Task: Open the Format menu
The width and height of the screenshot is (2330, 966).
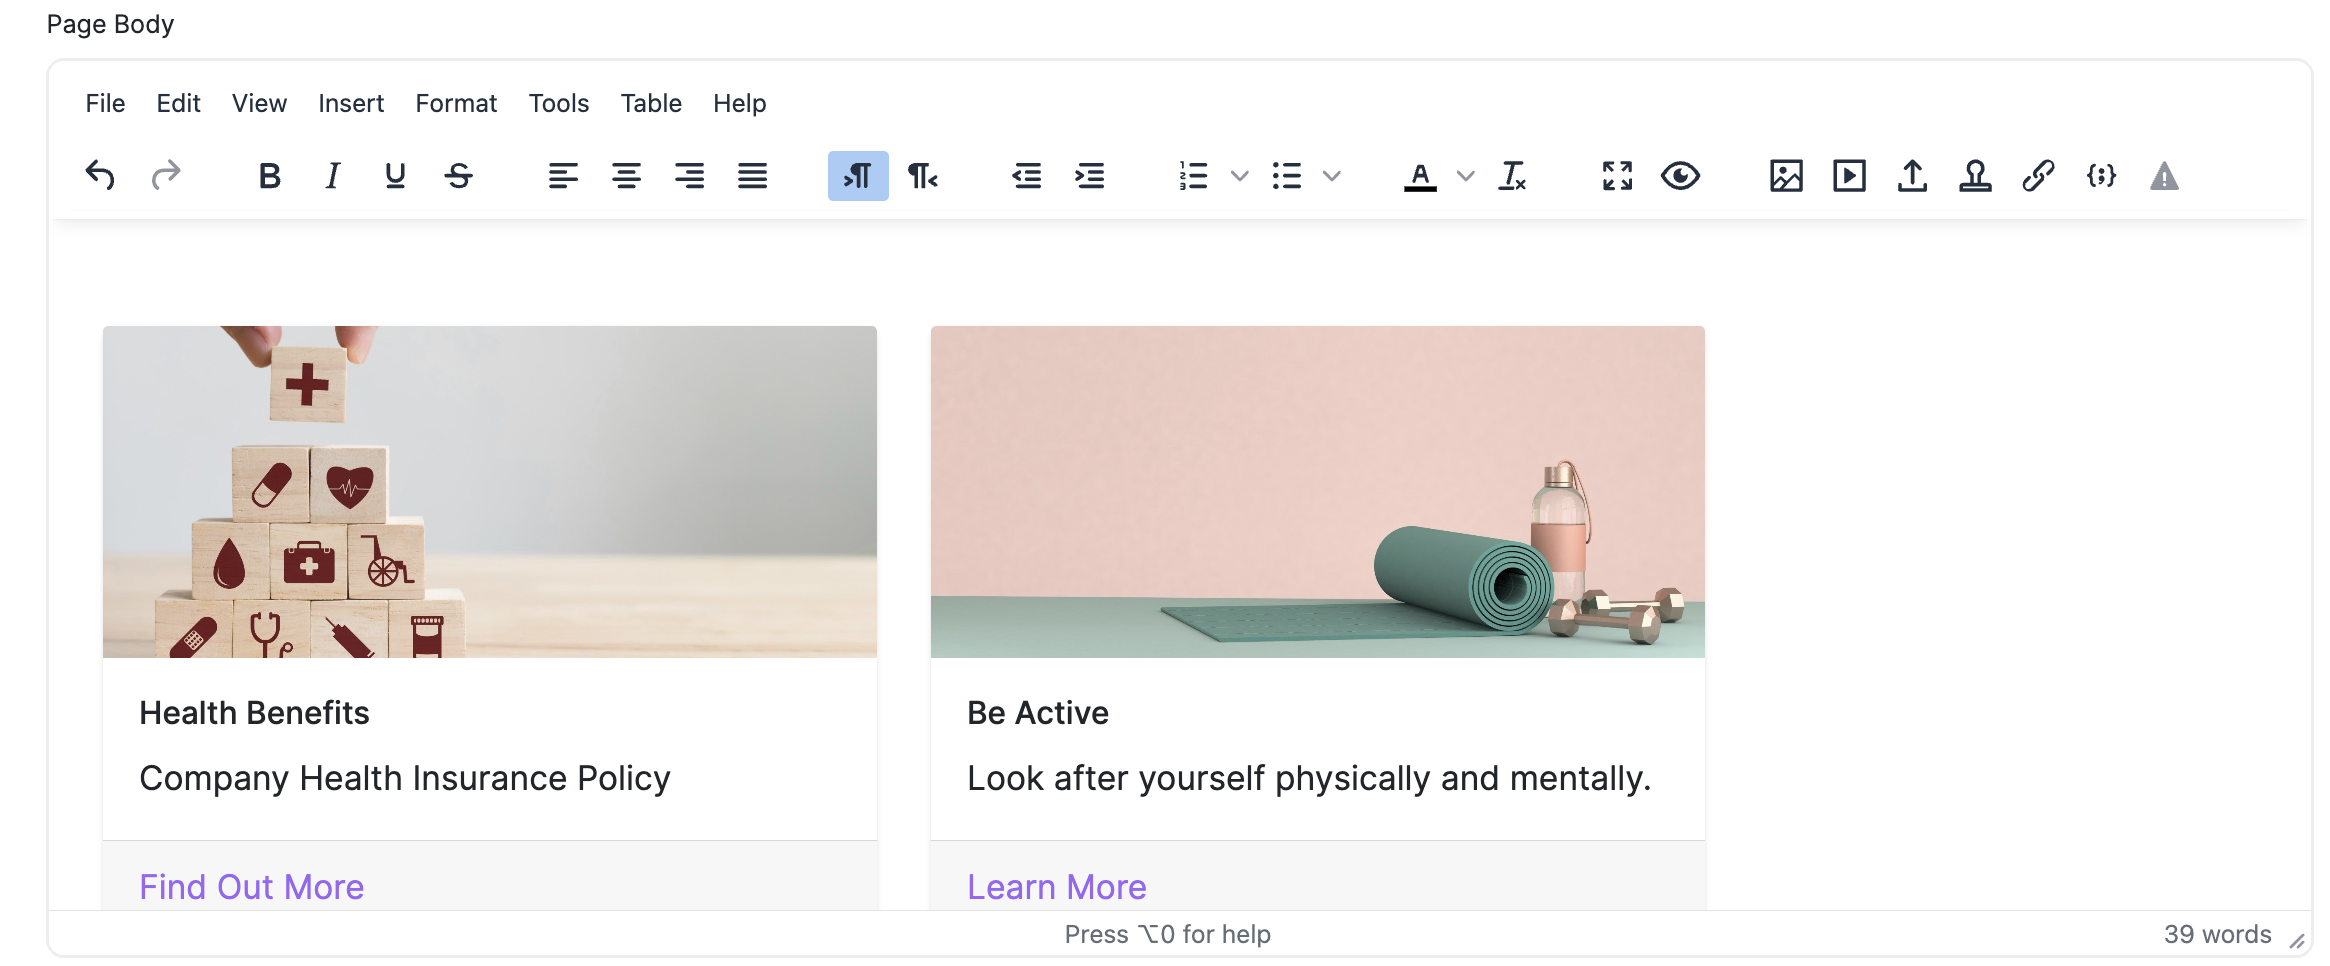Action: click(456, 103)
